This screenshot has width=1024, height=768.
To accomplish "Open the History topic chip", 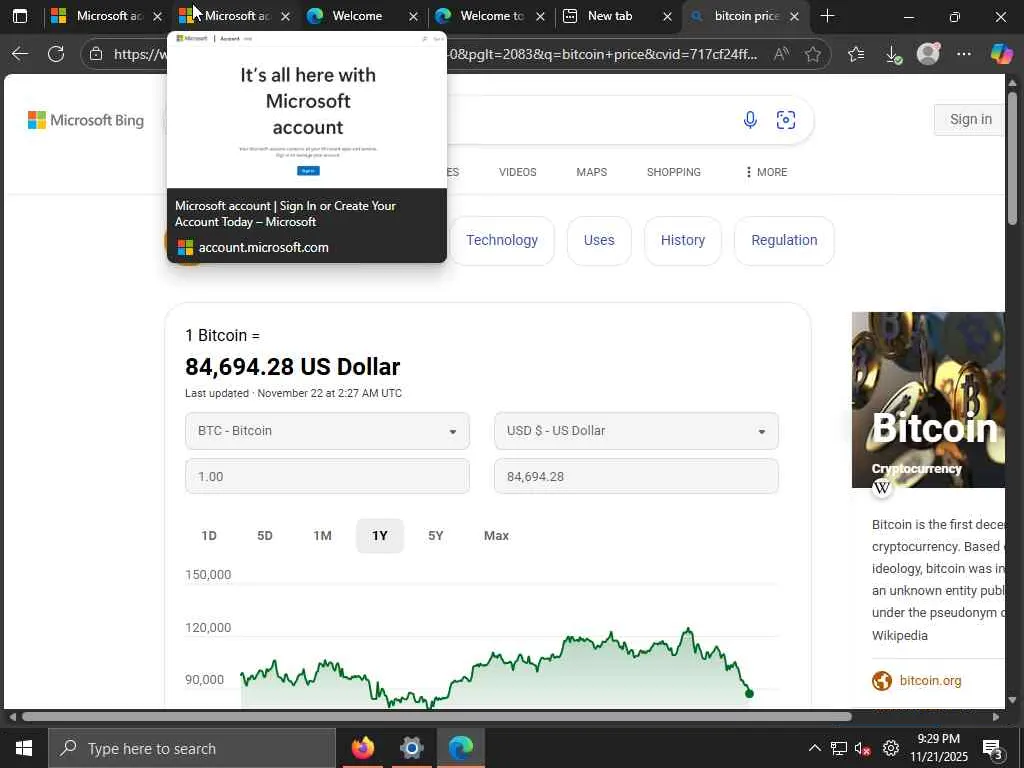I will tap(682, 240).
